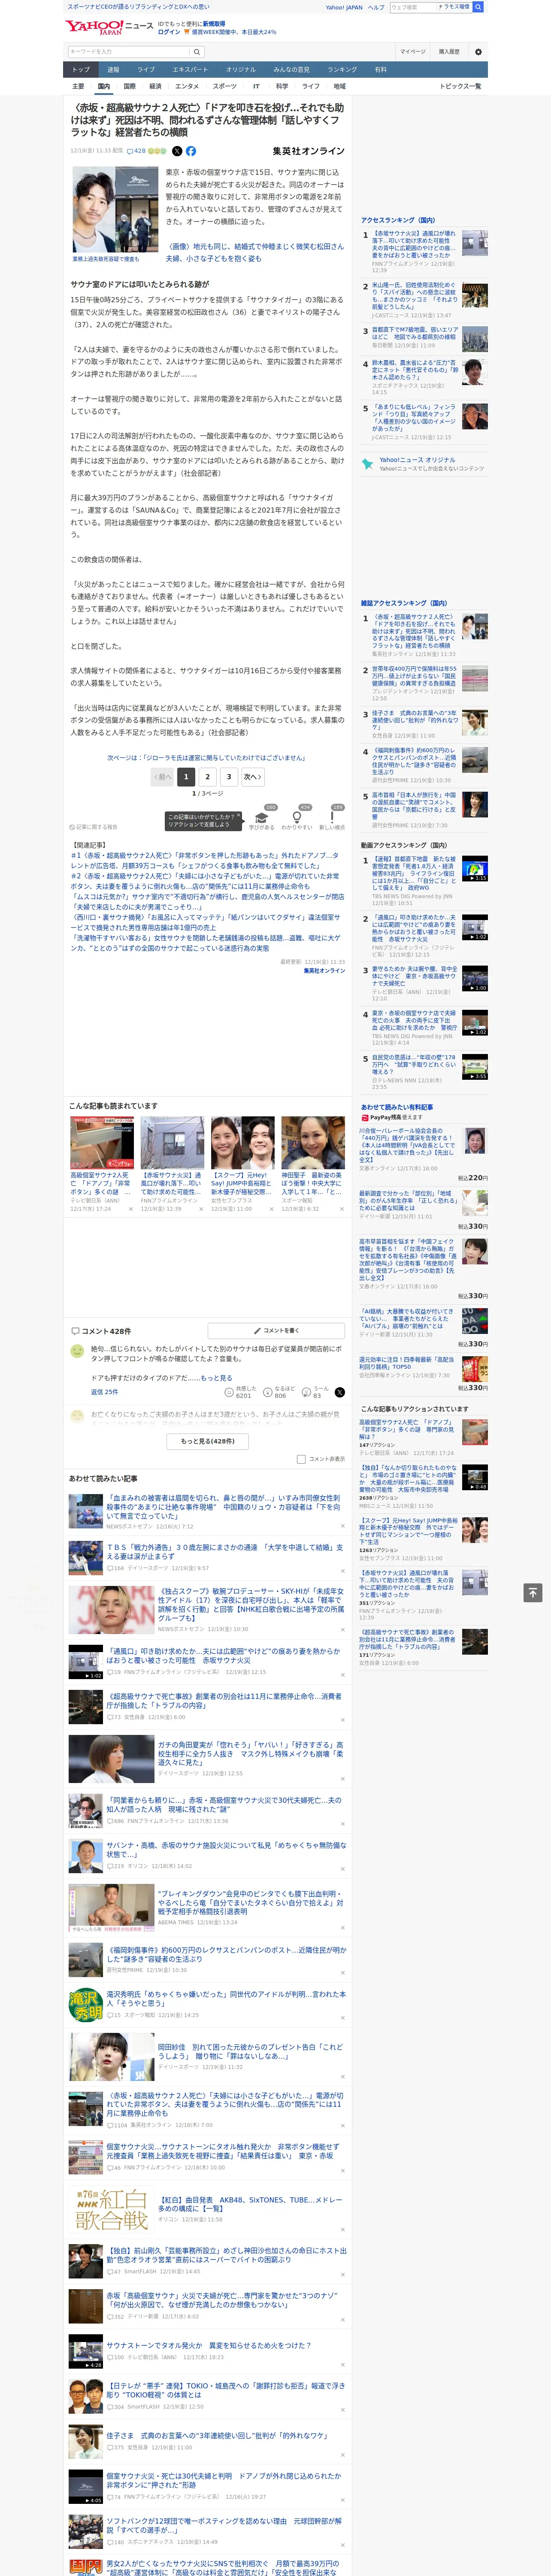This screenshot has height=2576, width=551.
Task: Open the Yahoo! JAPAN news logo
Action: [109, 27]
